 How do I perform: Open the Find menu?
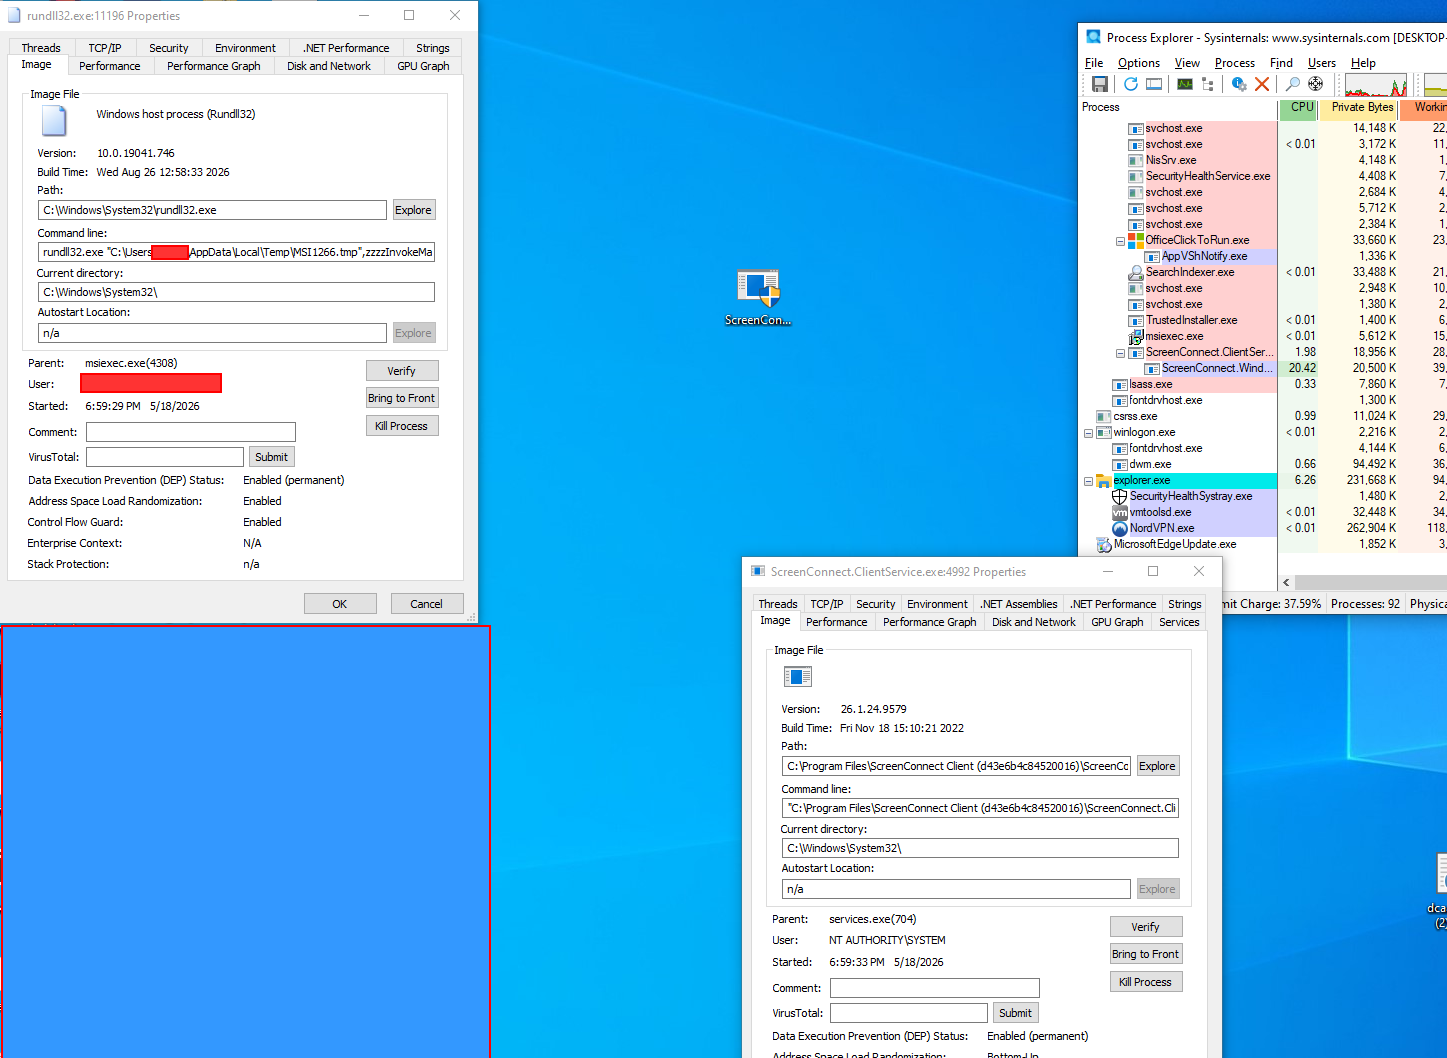pos(1281,63)
